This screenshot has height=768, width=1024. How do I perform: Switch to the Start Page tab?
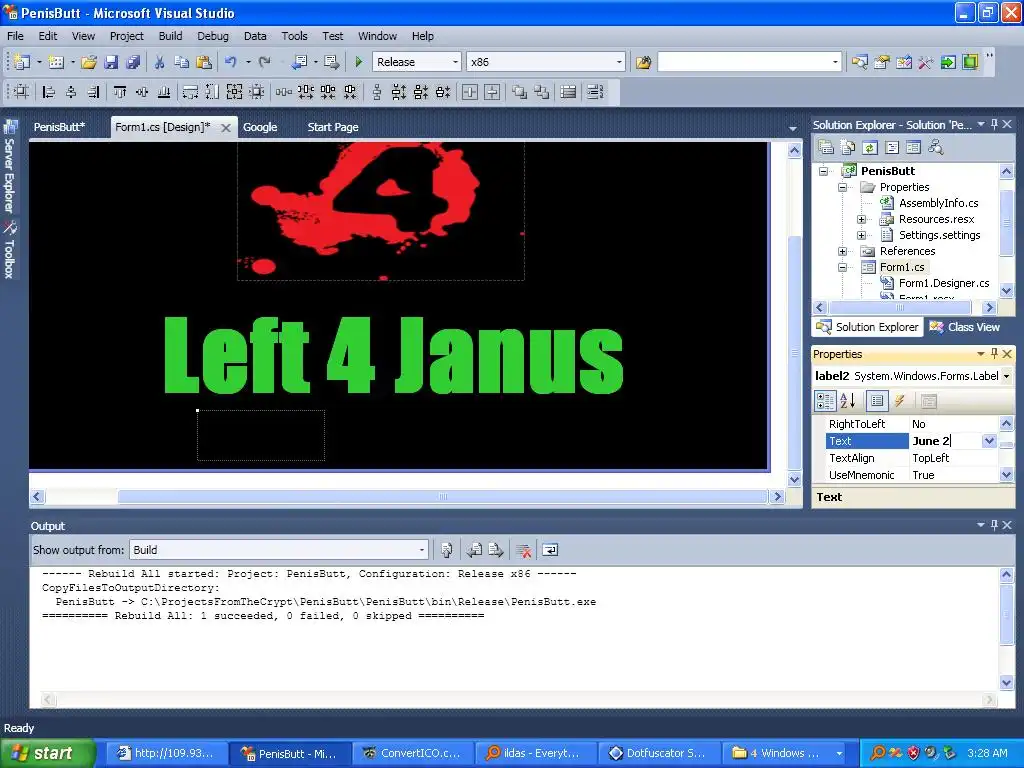[x=333, y=127]
